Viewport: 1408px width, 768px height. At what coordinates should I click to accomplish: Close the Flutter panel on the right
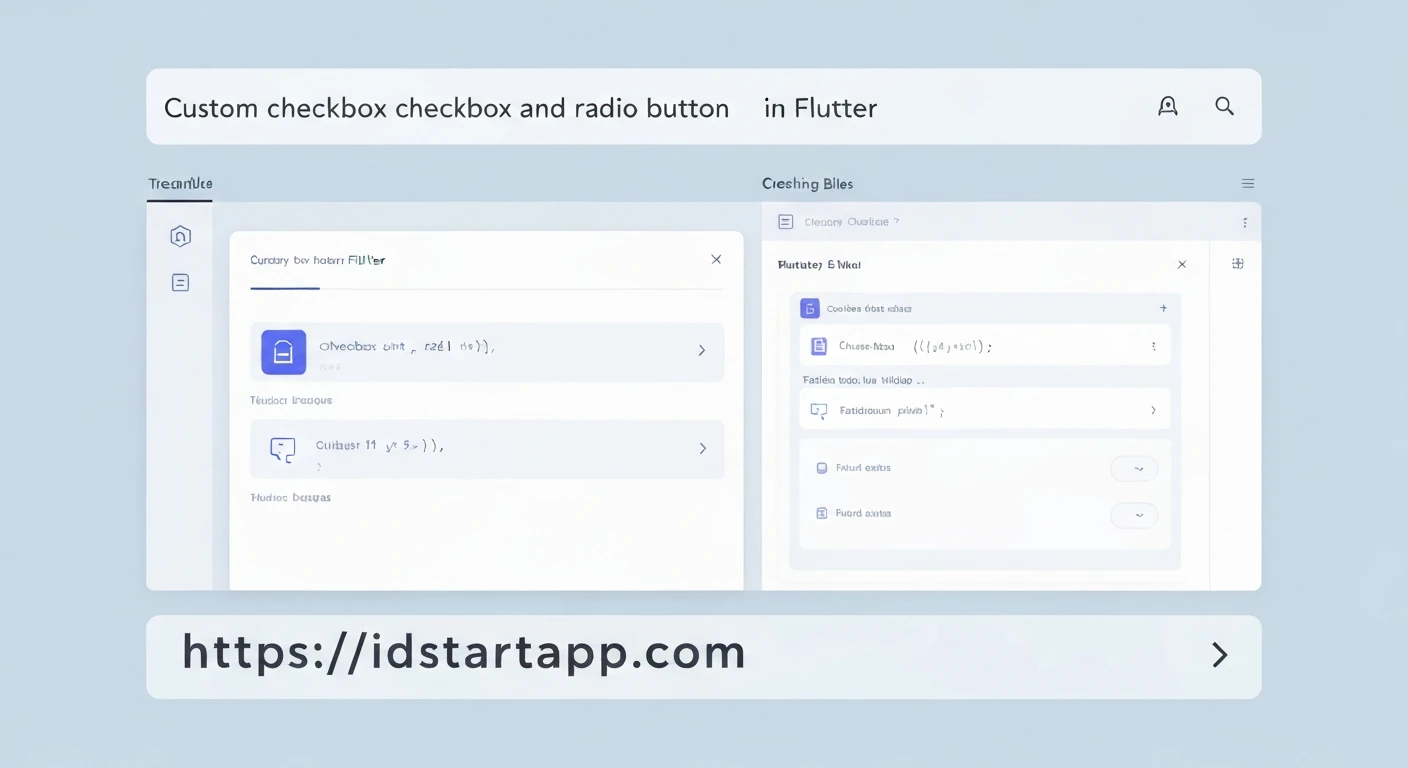pyautogui.click(x=1182, y=265)
